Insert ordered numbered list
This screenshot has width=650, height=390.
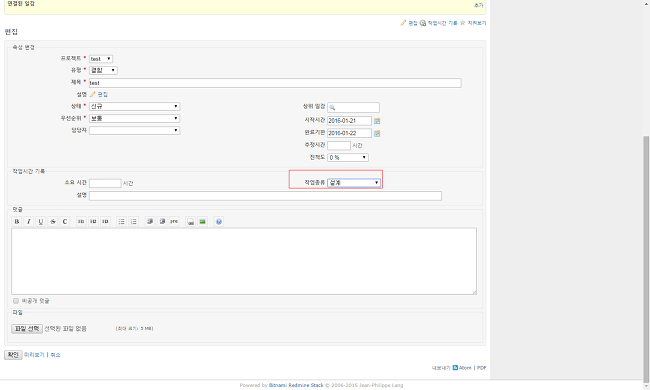pyautogui.click(x=133, y=222)
